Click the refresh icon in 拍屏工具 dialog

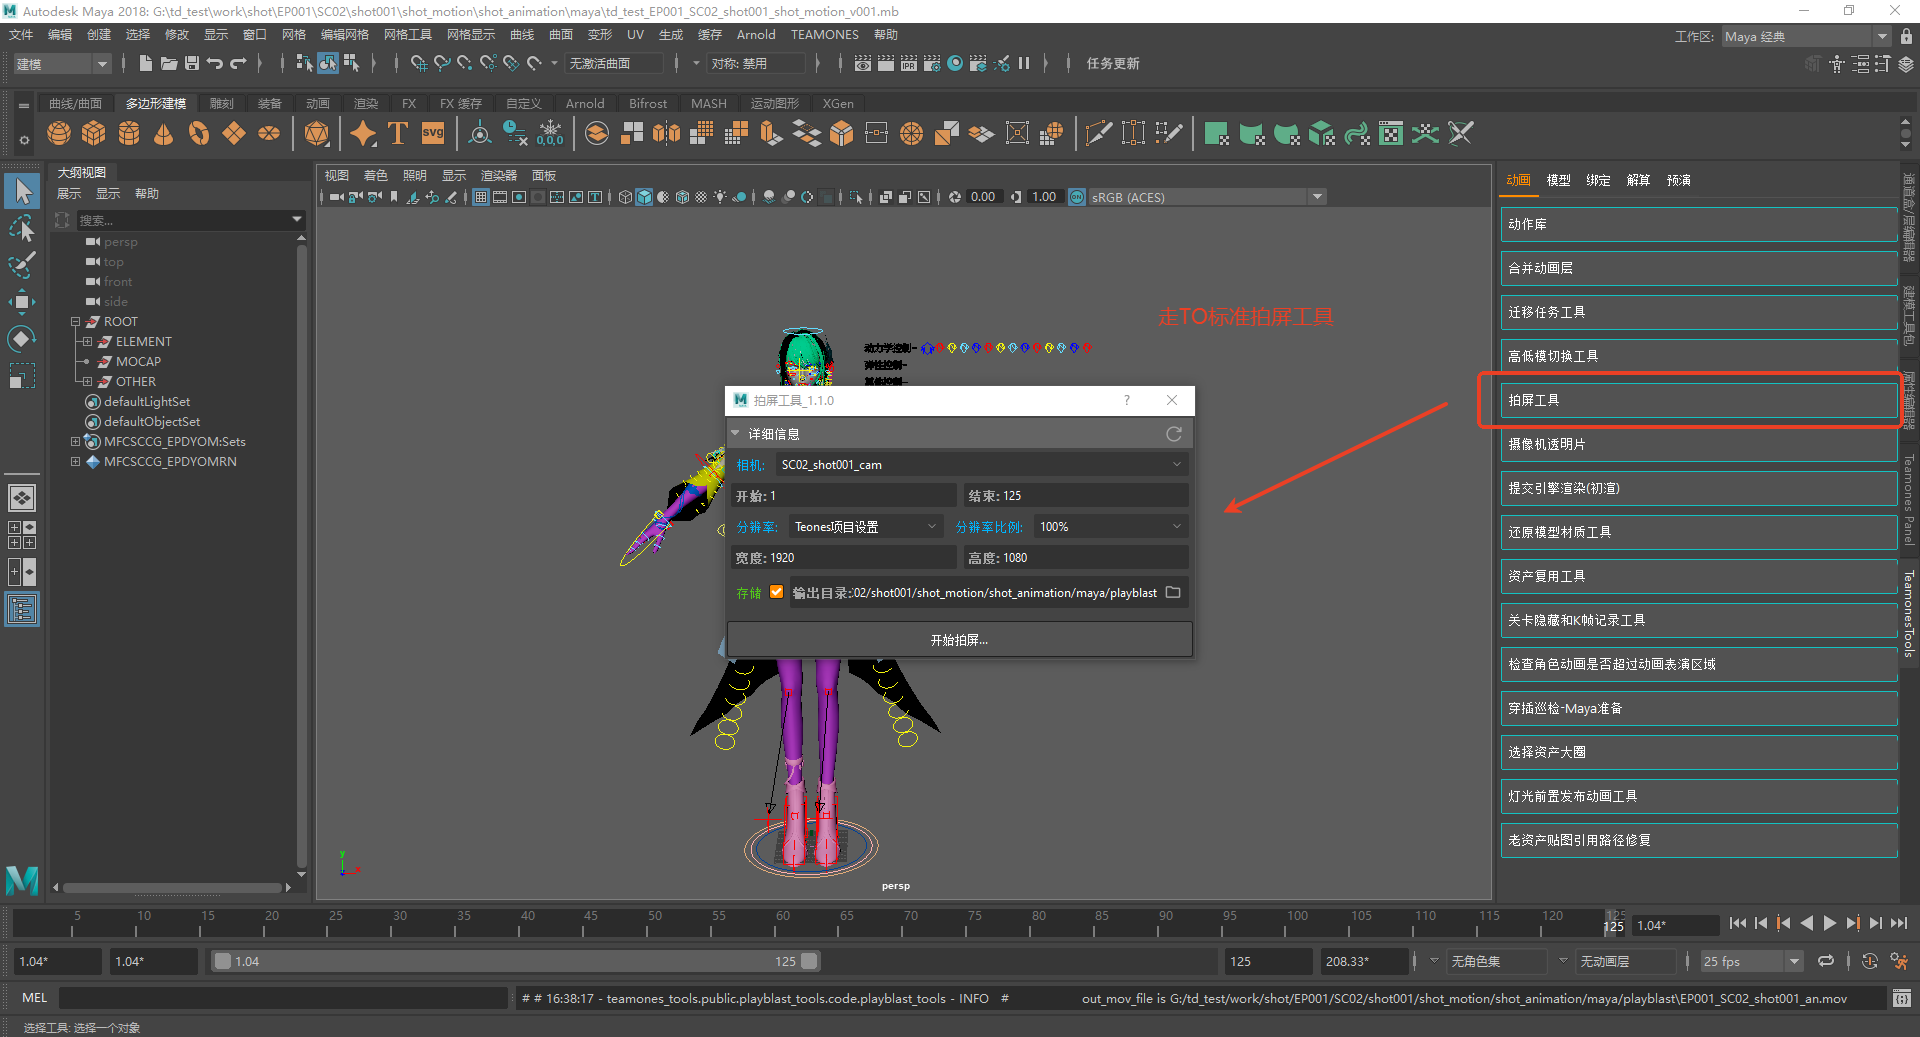[1174, 434]
